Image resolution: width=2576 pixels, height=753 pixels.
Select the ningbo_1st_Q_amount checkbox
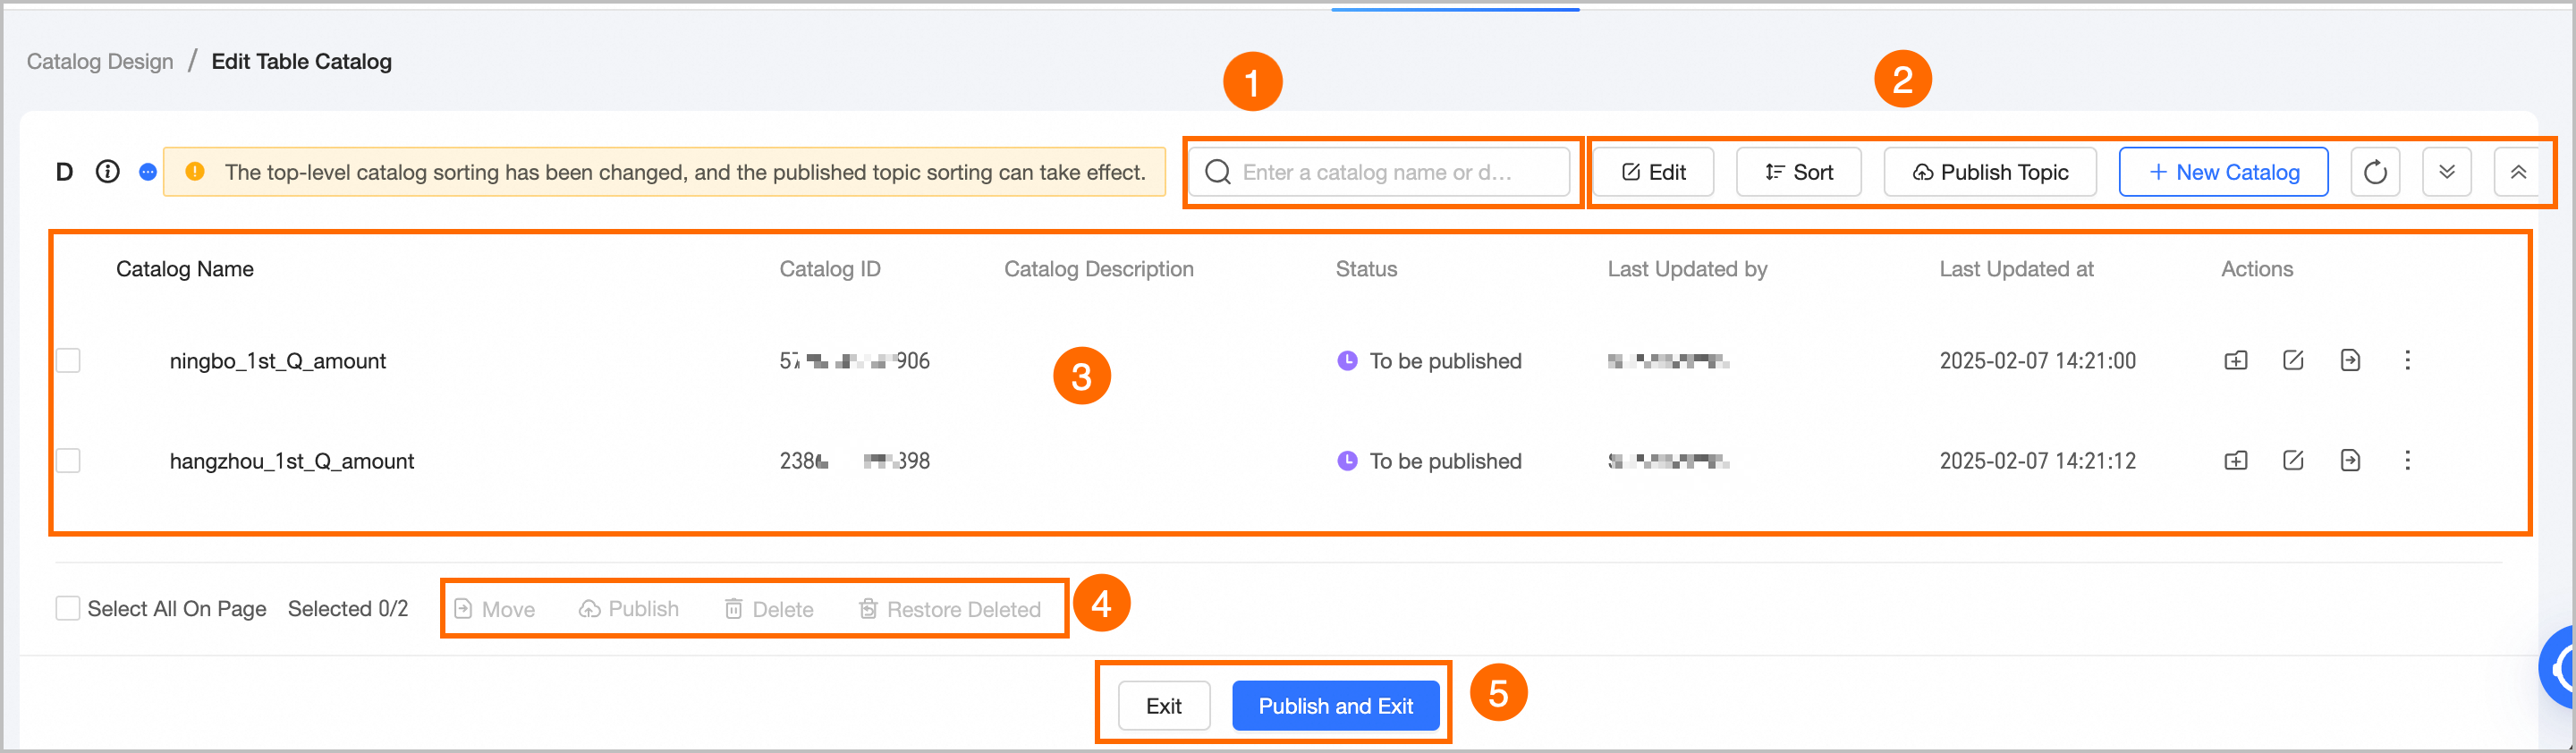68,360
